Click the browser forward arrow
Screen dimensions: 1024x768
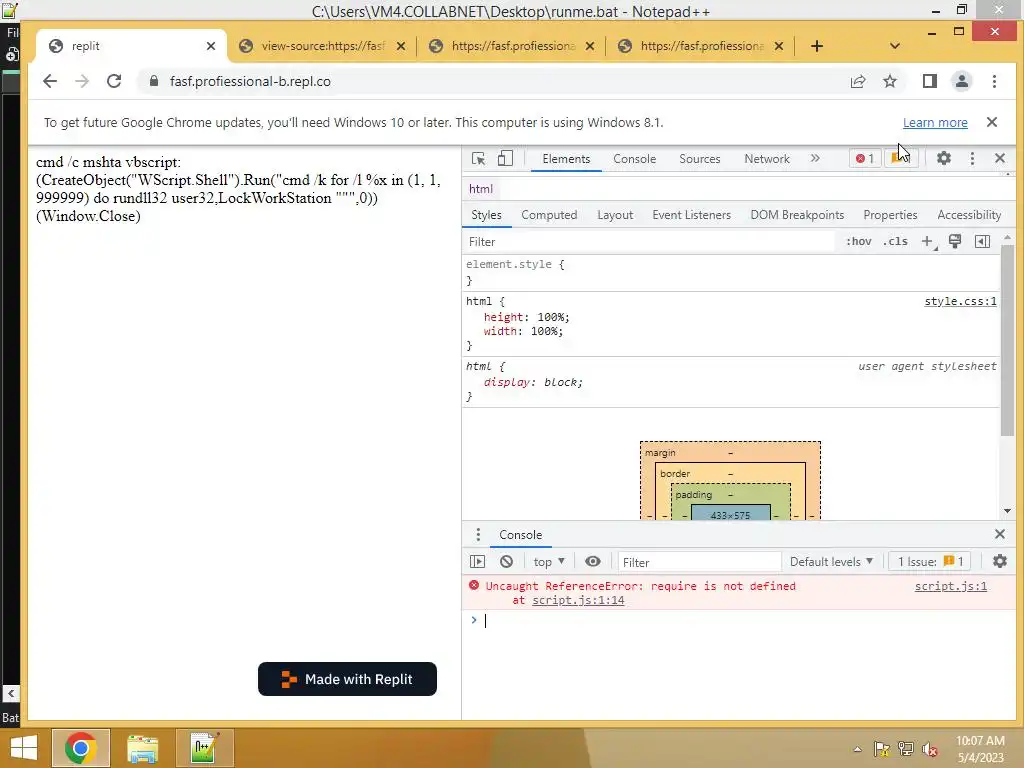(x=82, y=81)
